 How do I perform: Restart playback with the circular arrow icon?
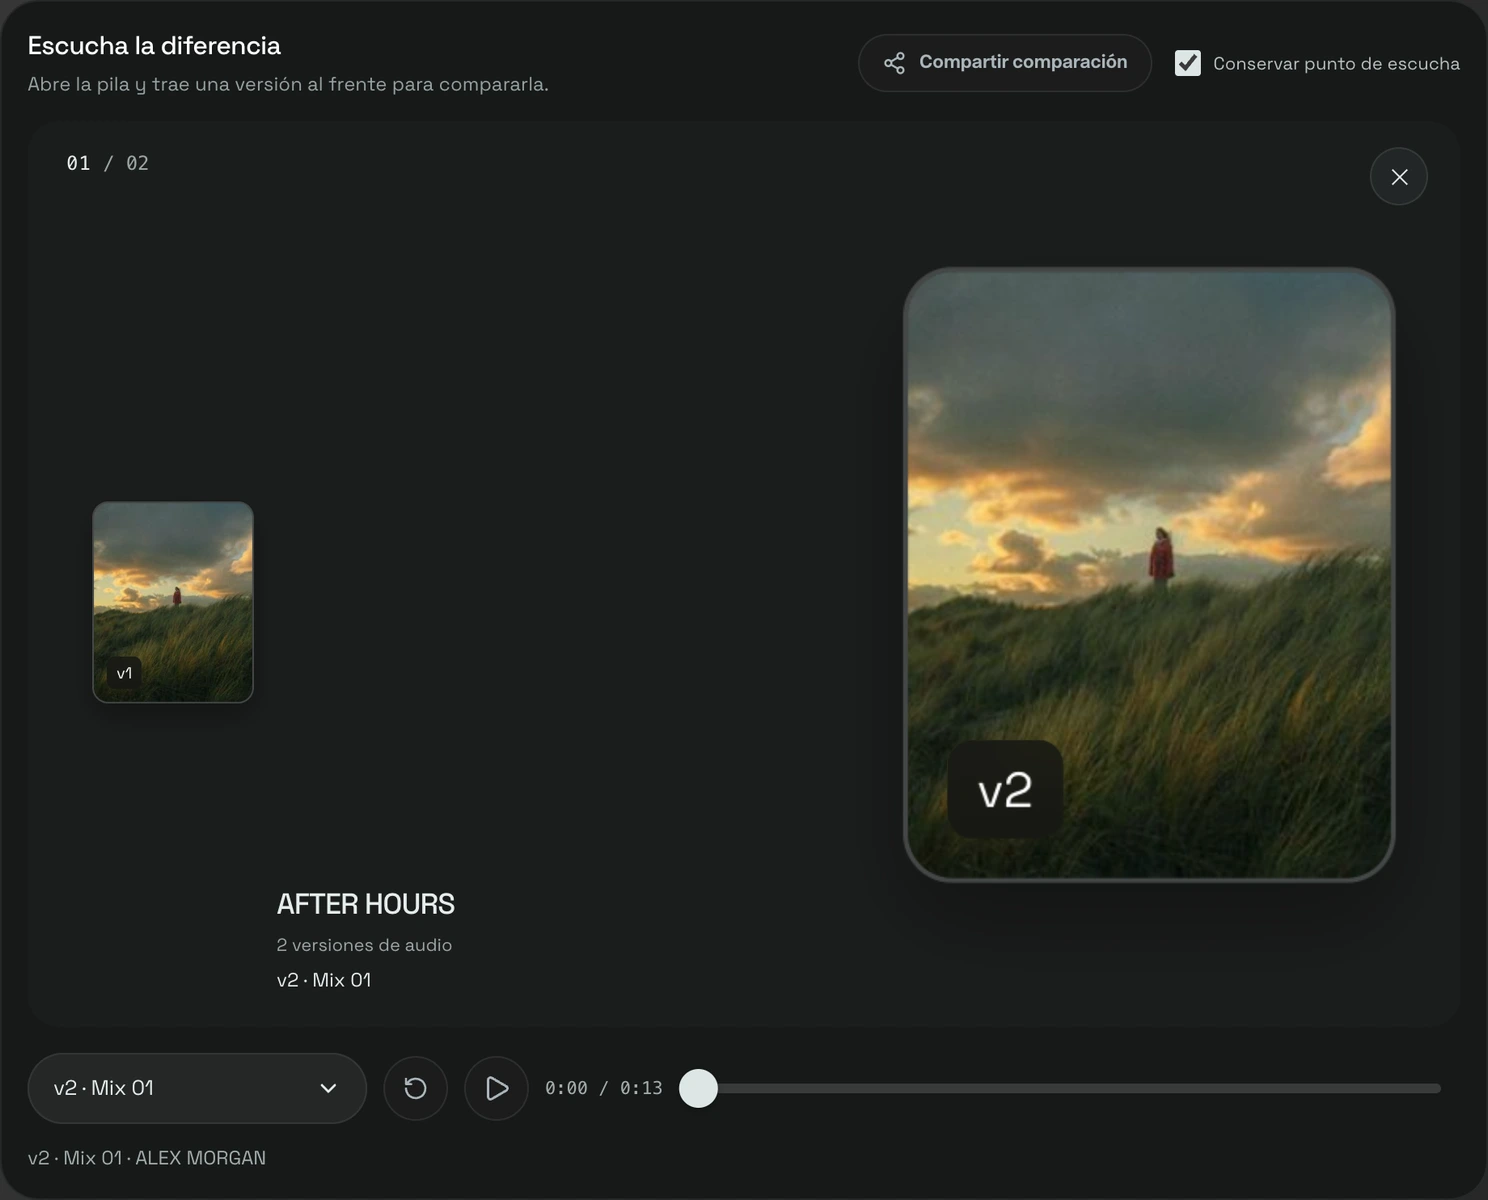coord(415,1088)
